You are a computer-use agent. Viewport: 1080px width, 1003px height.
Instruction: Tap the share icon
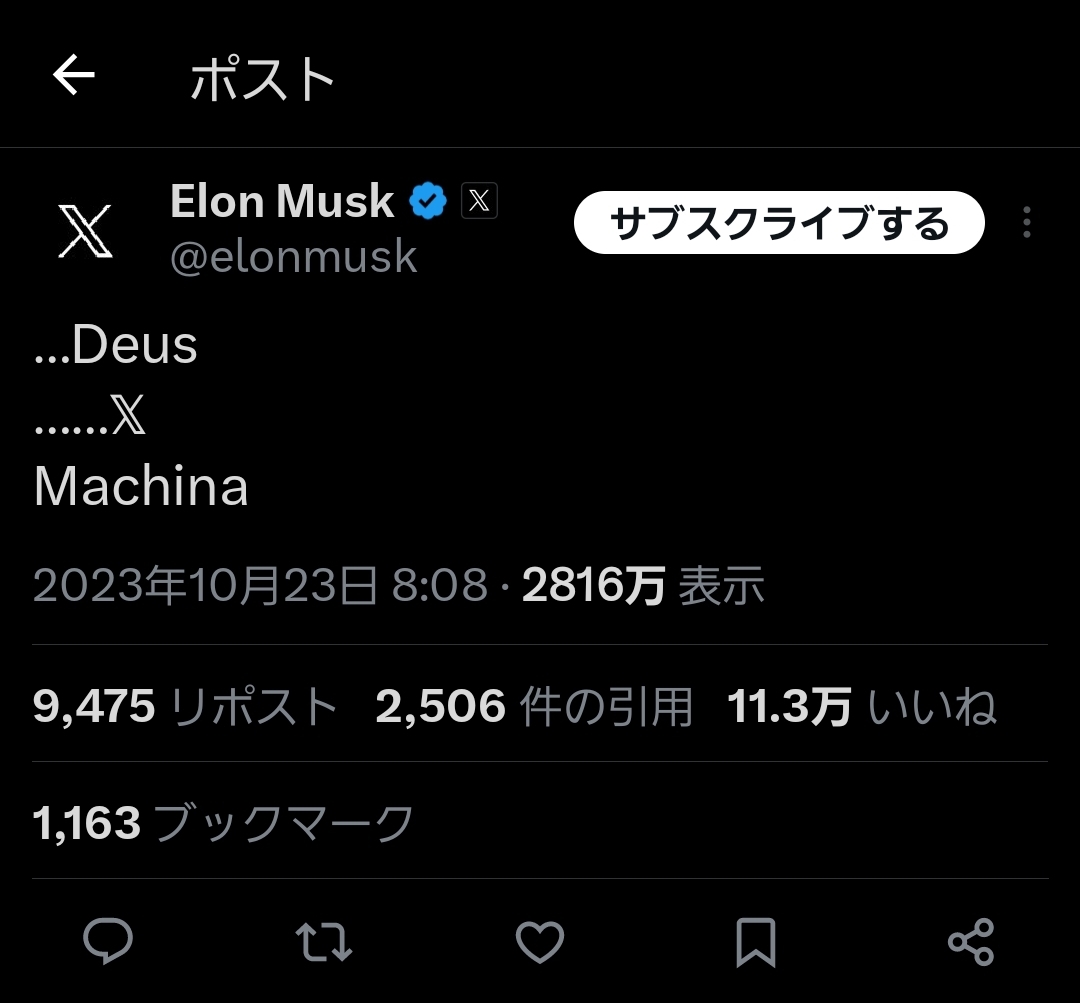pyautogui.click(x=970, y=941)
